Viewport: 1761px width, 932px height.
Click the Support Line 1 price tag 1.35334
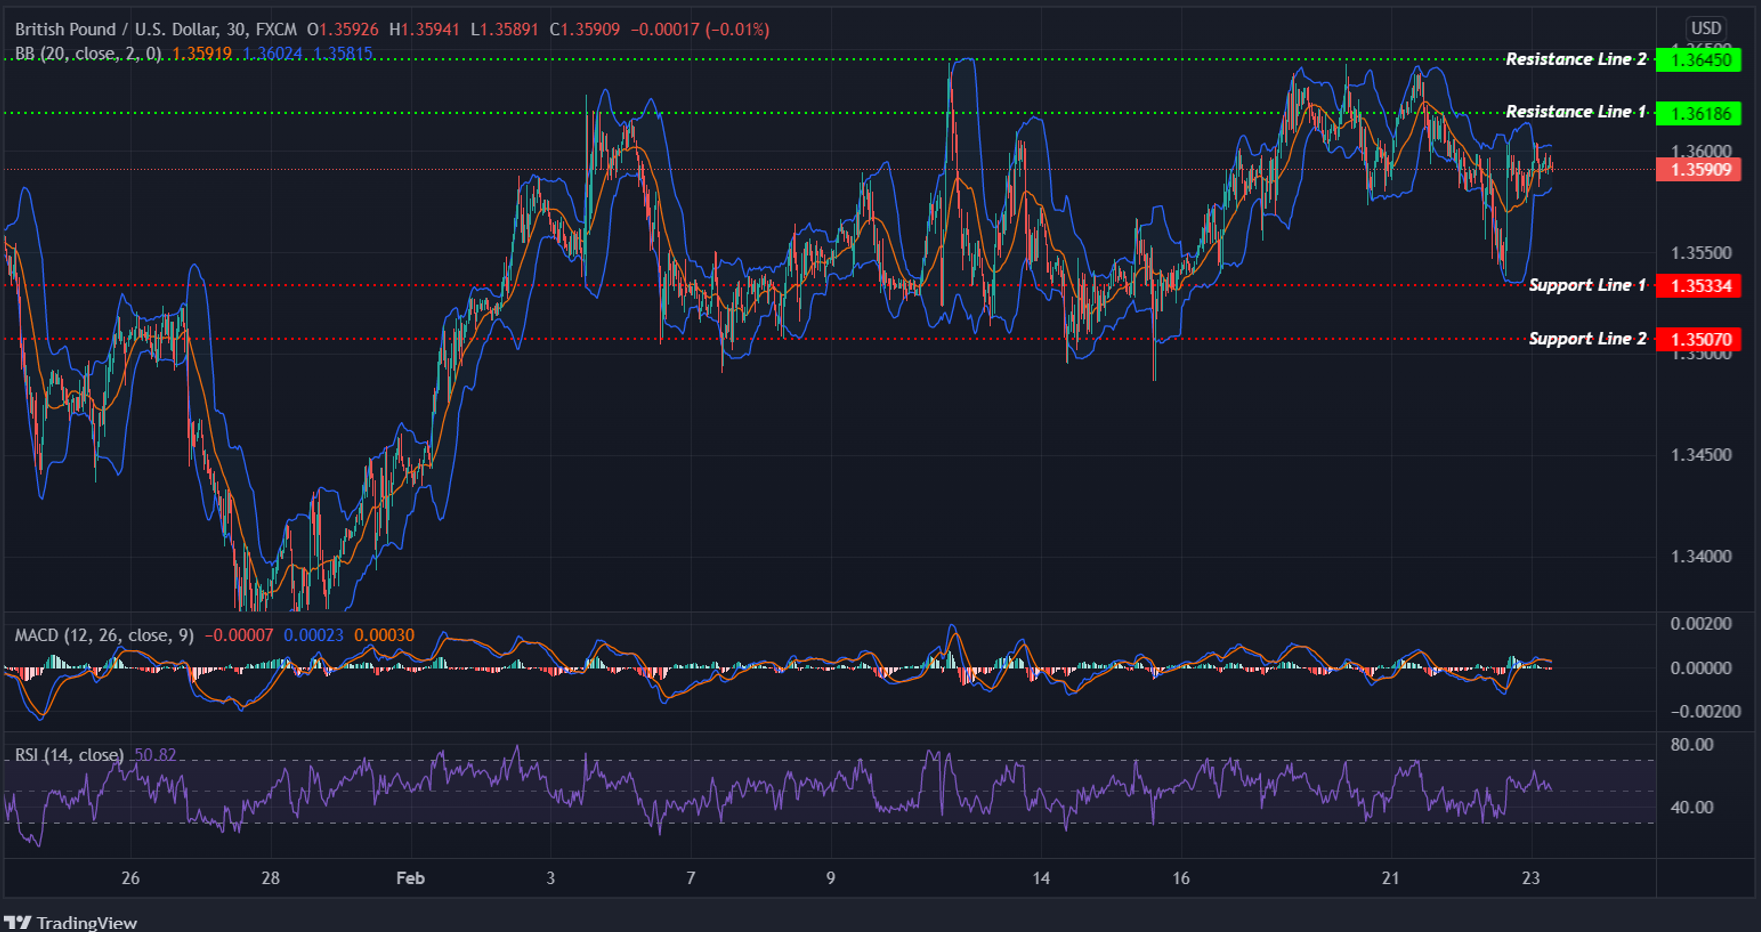1702,286
